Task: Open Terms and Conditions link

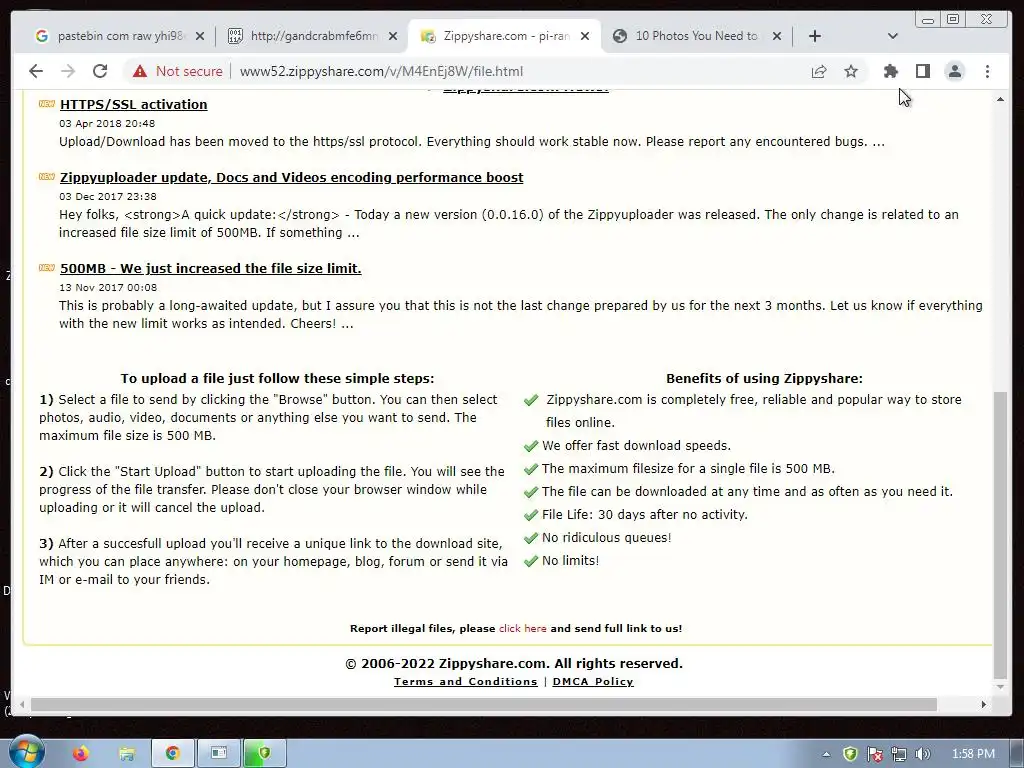Action: 466,681
